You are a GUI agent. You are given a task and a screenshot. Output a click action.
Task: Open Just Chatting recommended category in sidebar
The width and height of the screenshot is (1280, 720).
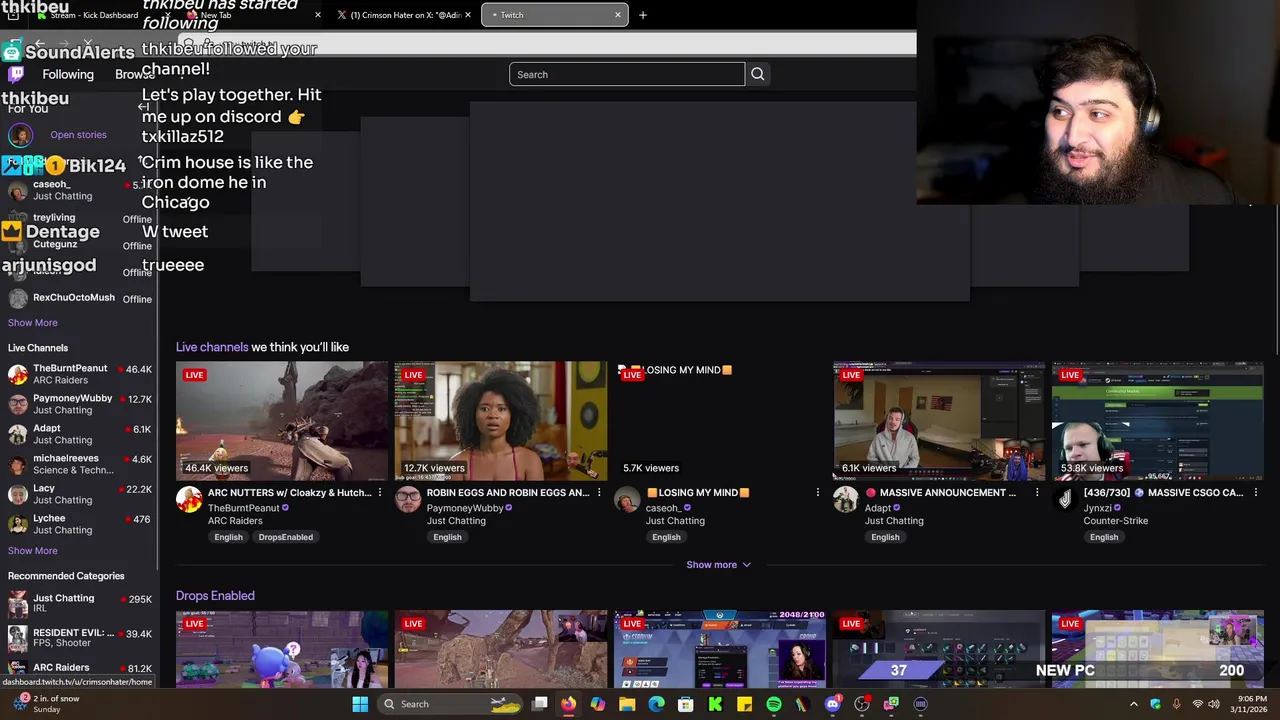tap(79, 603)
